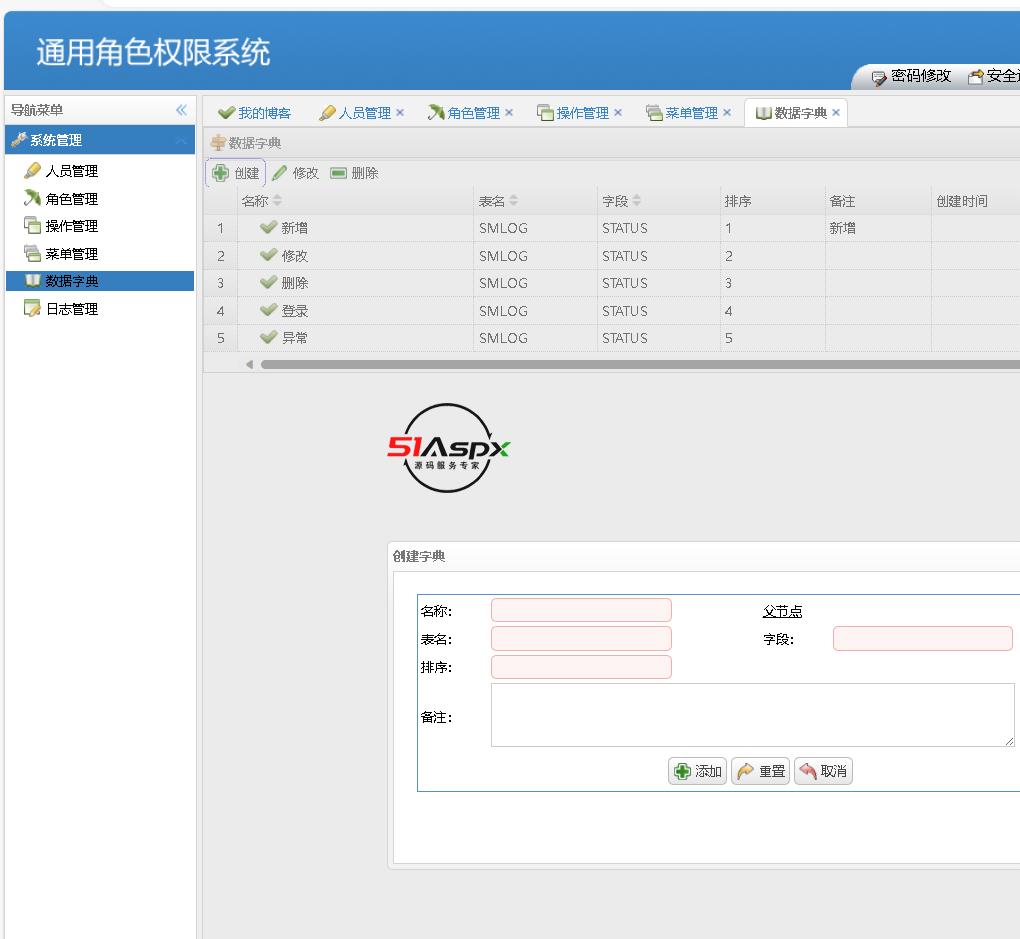Screen dimensions: 1020x939
Task: Open Personnel Management in sidebar
Action: coord(71,171)
